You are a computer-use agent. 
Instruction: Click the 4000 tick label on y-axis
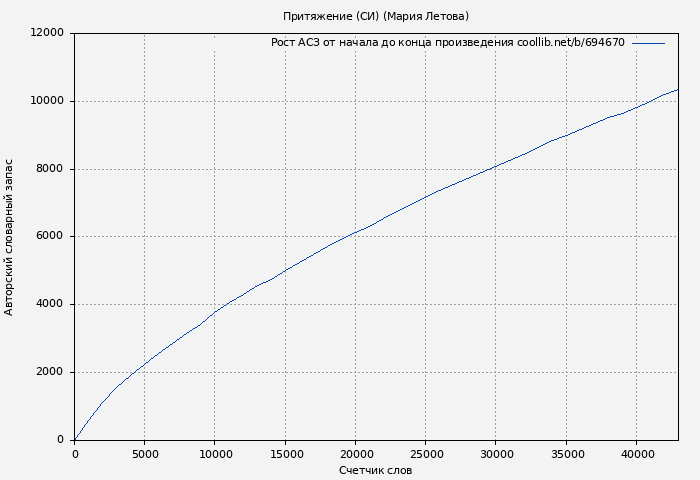click(x=50, y=304)
